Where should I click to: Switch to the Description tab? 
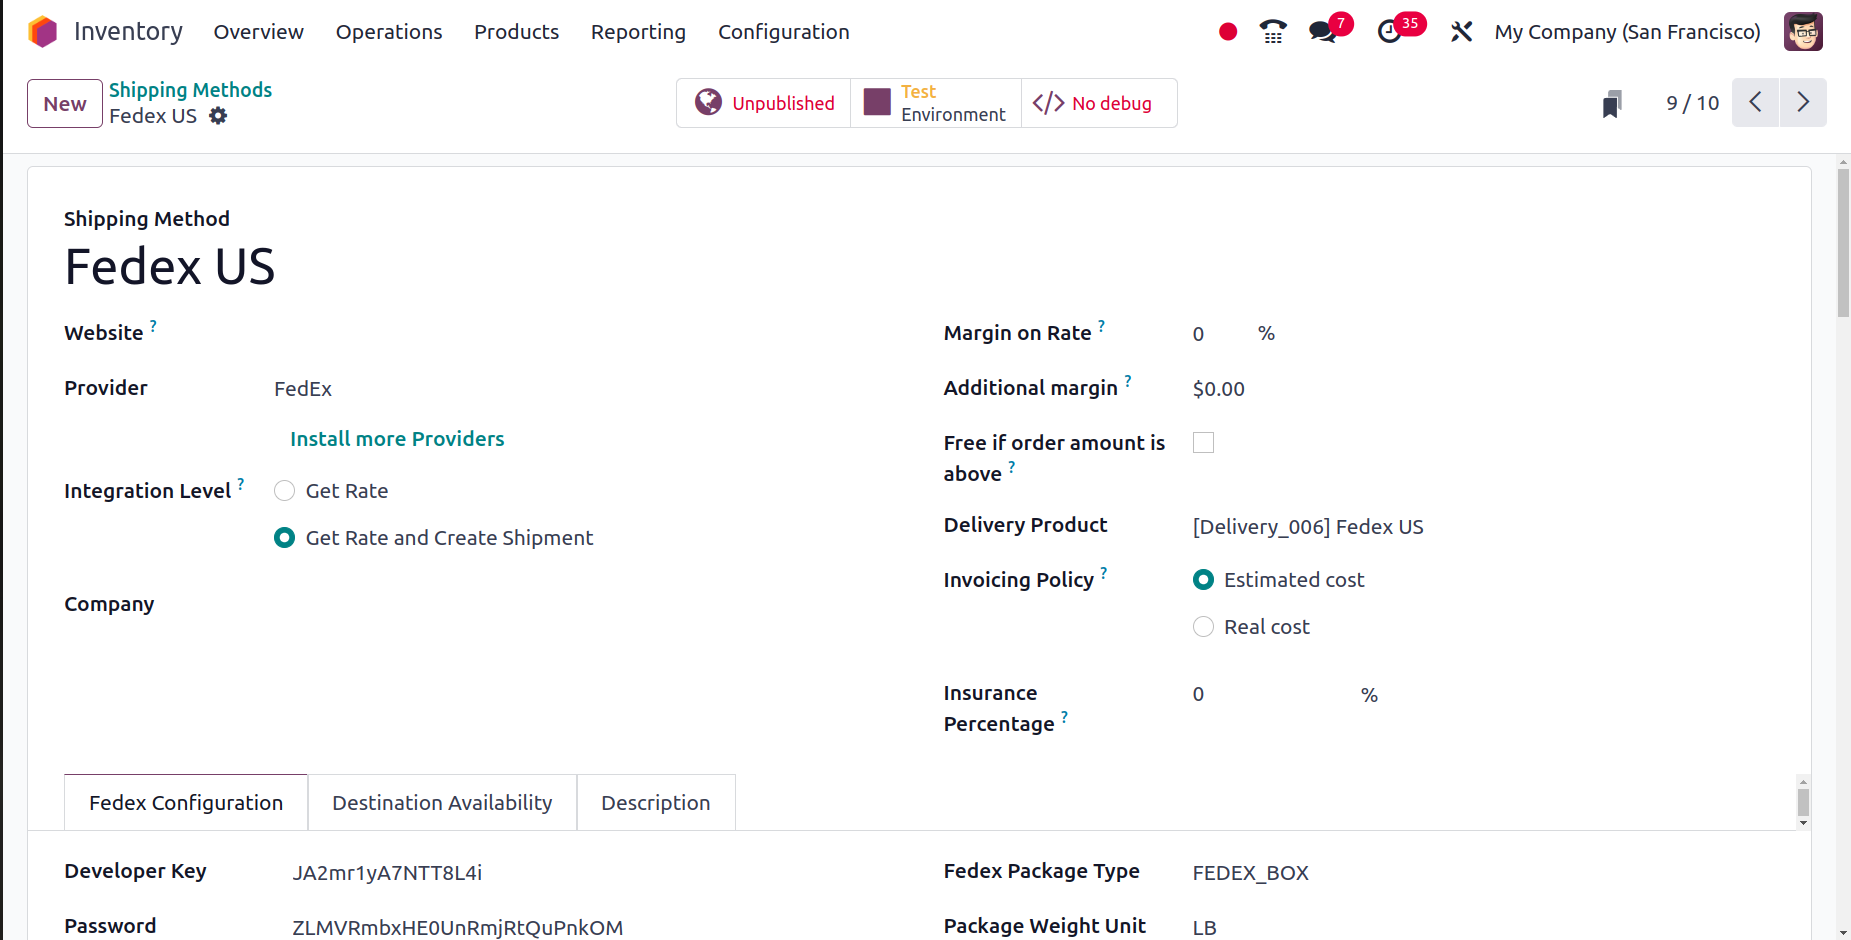click(656, 803)
